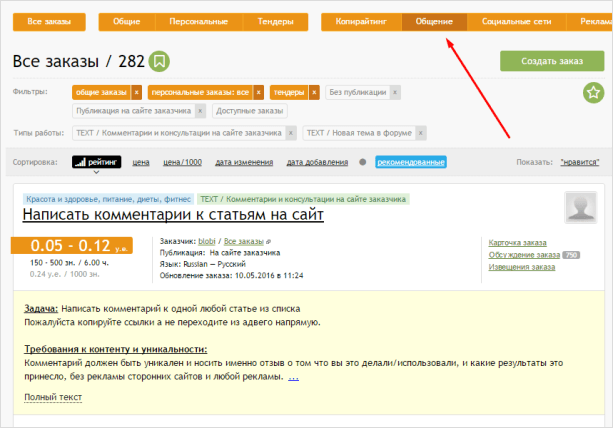Click the green star favorites icon

pyautogui.click(x=592, y=93)
